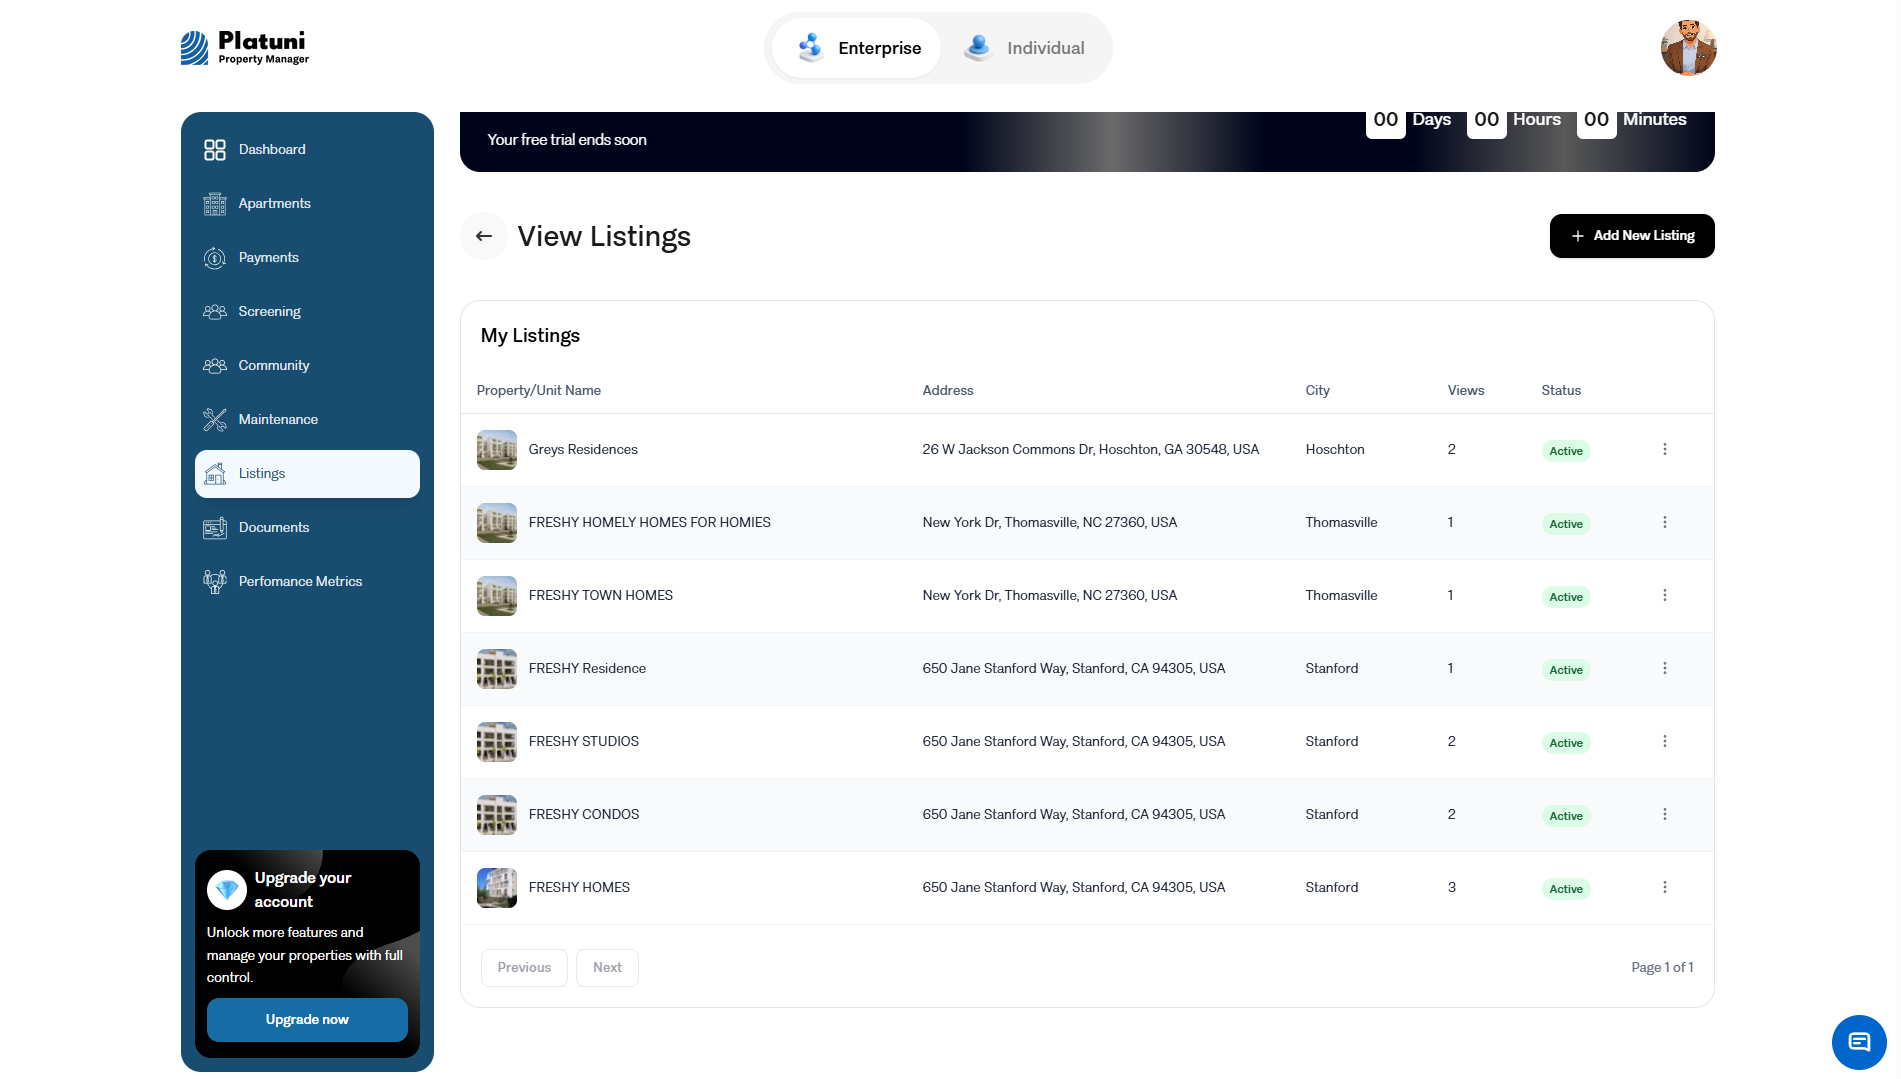Switch to Individual mode

pyautogui.click(x=1024, y=48)
